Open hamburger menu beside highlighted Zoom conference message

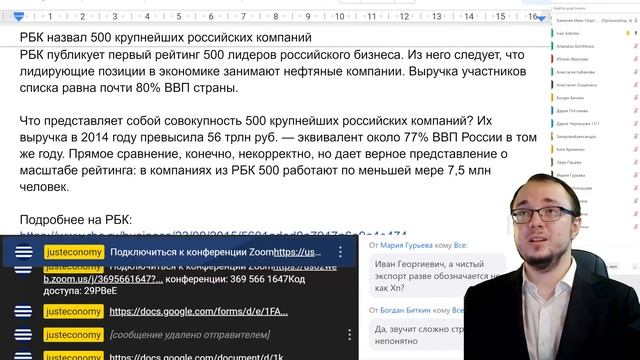(x=24, y=252)
